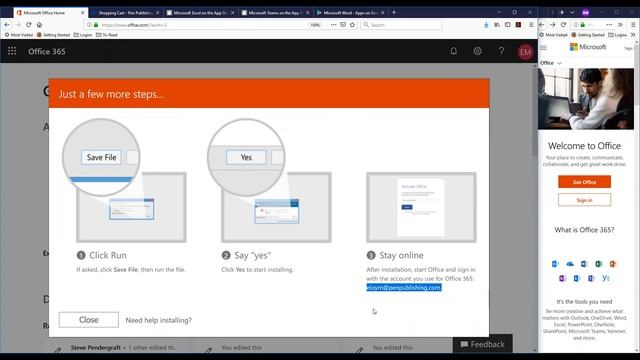Image resolution: width=640 pixels, height=360 pixels.
Task: Show the sidebars icon in main browser toolbar
Action: [x=507, y=25]
